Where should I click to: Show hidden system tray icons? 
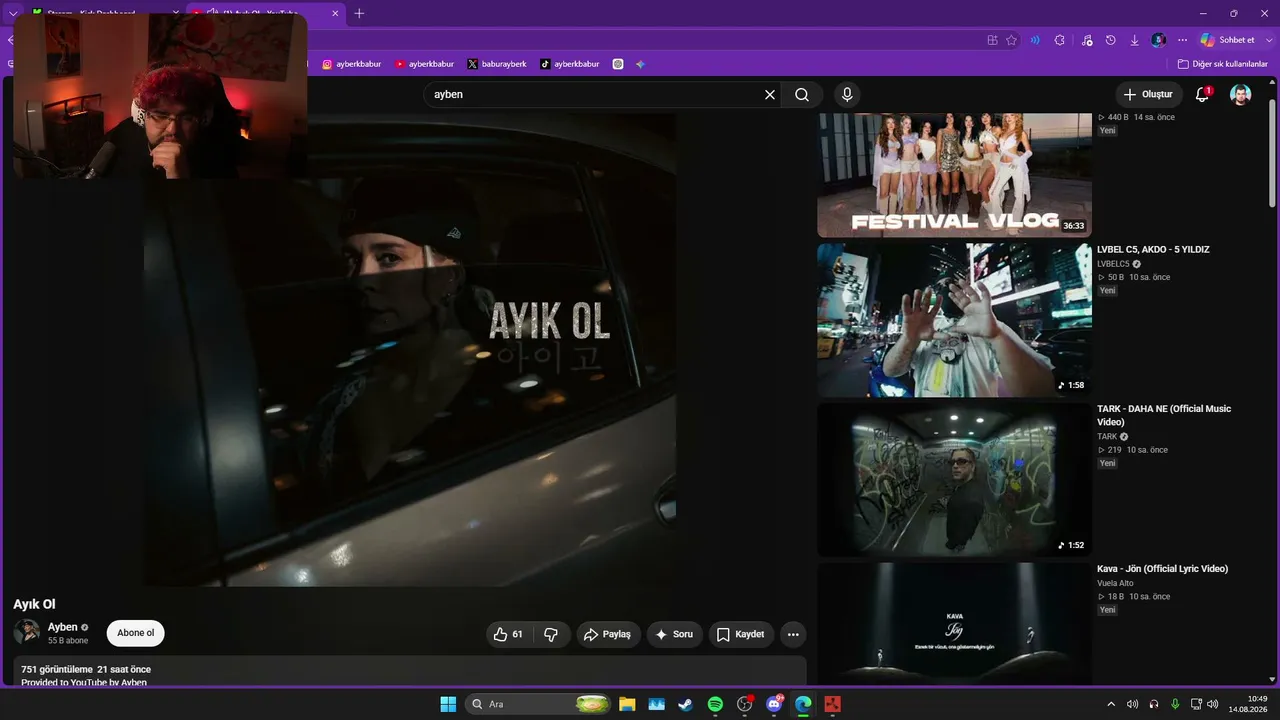[x=1110, y=704]
